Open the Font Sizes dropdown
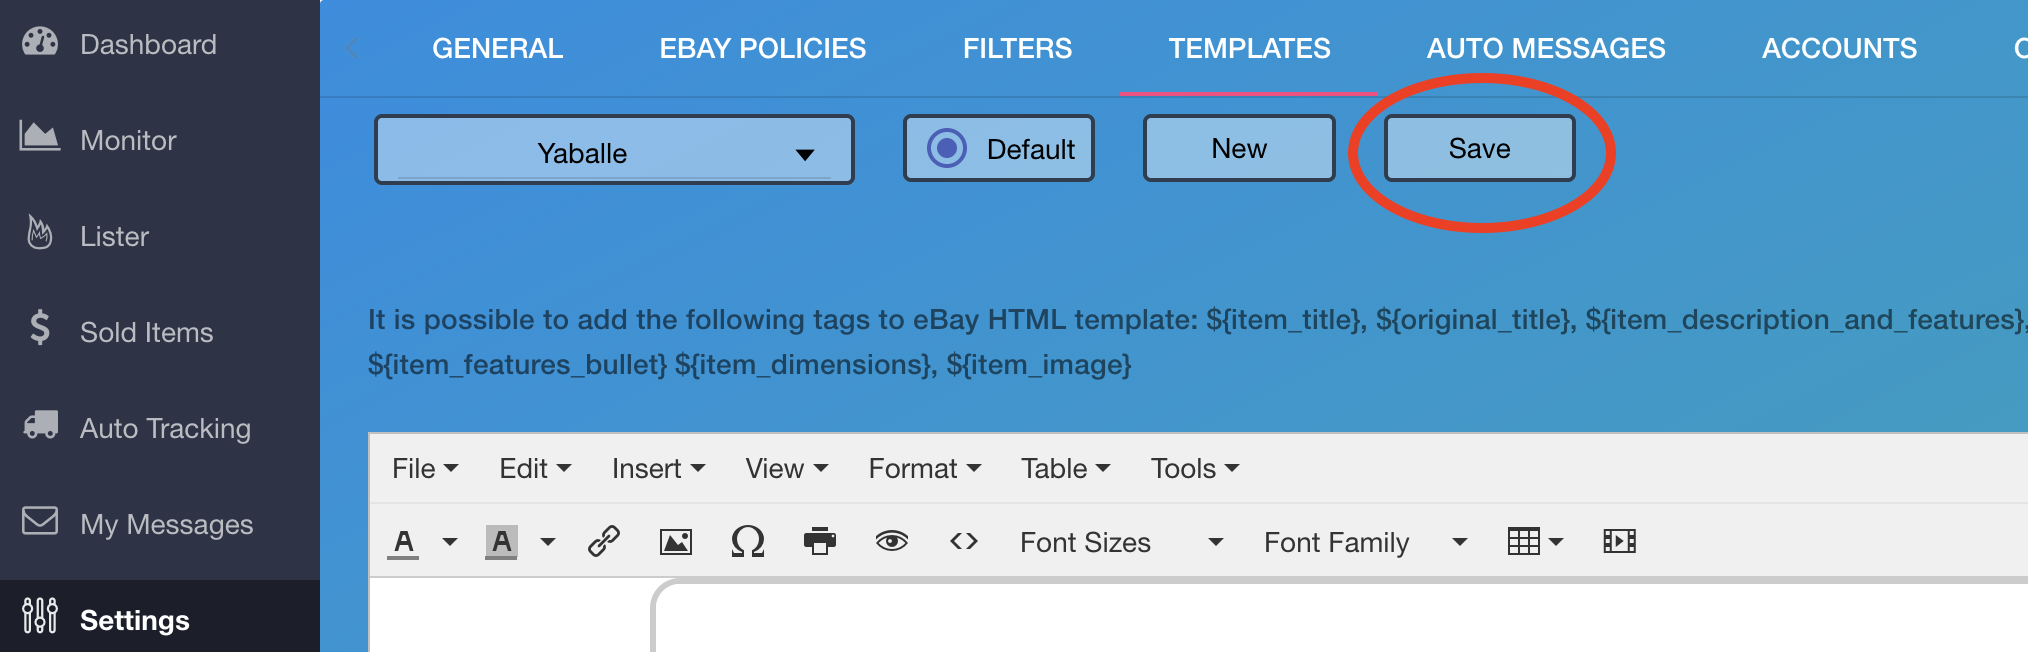The height and width of the screenshot is (652, 2028). coord(1121,542)
